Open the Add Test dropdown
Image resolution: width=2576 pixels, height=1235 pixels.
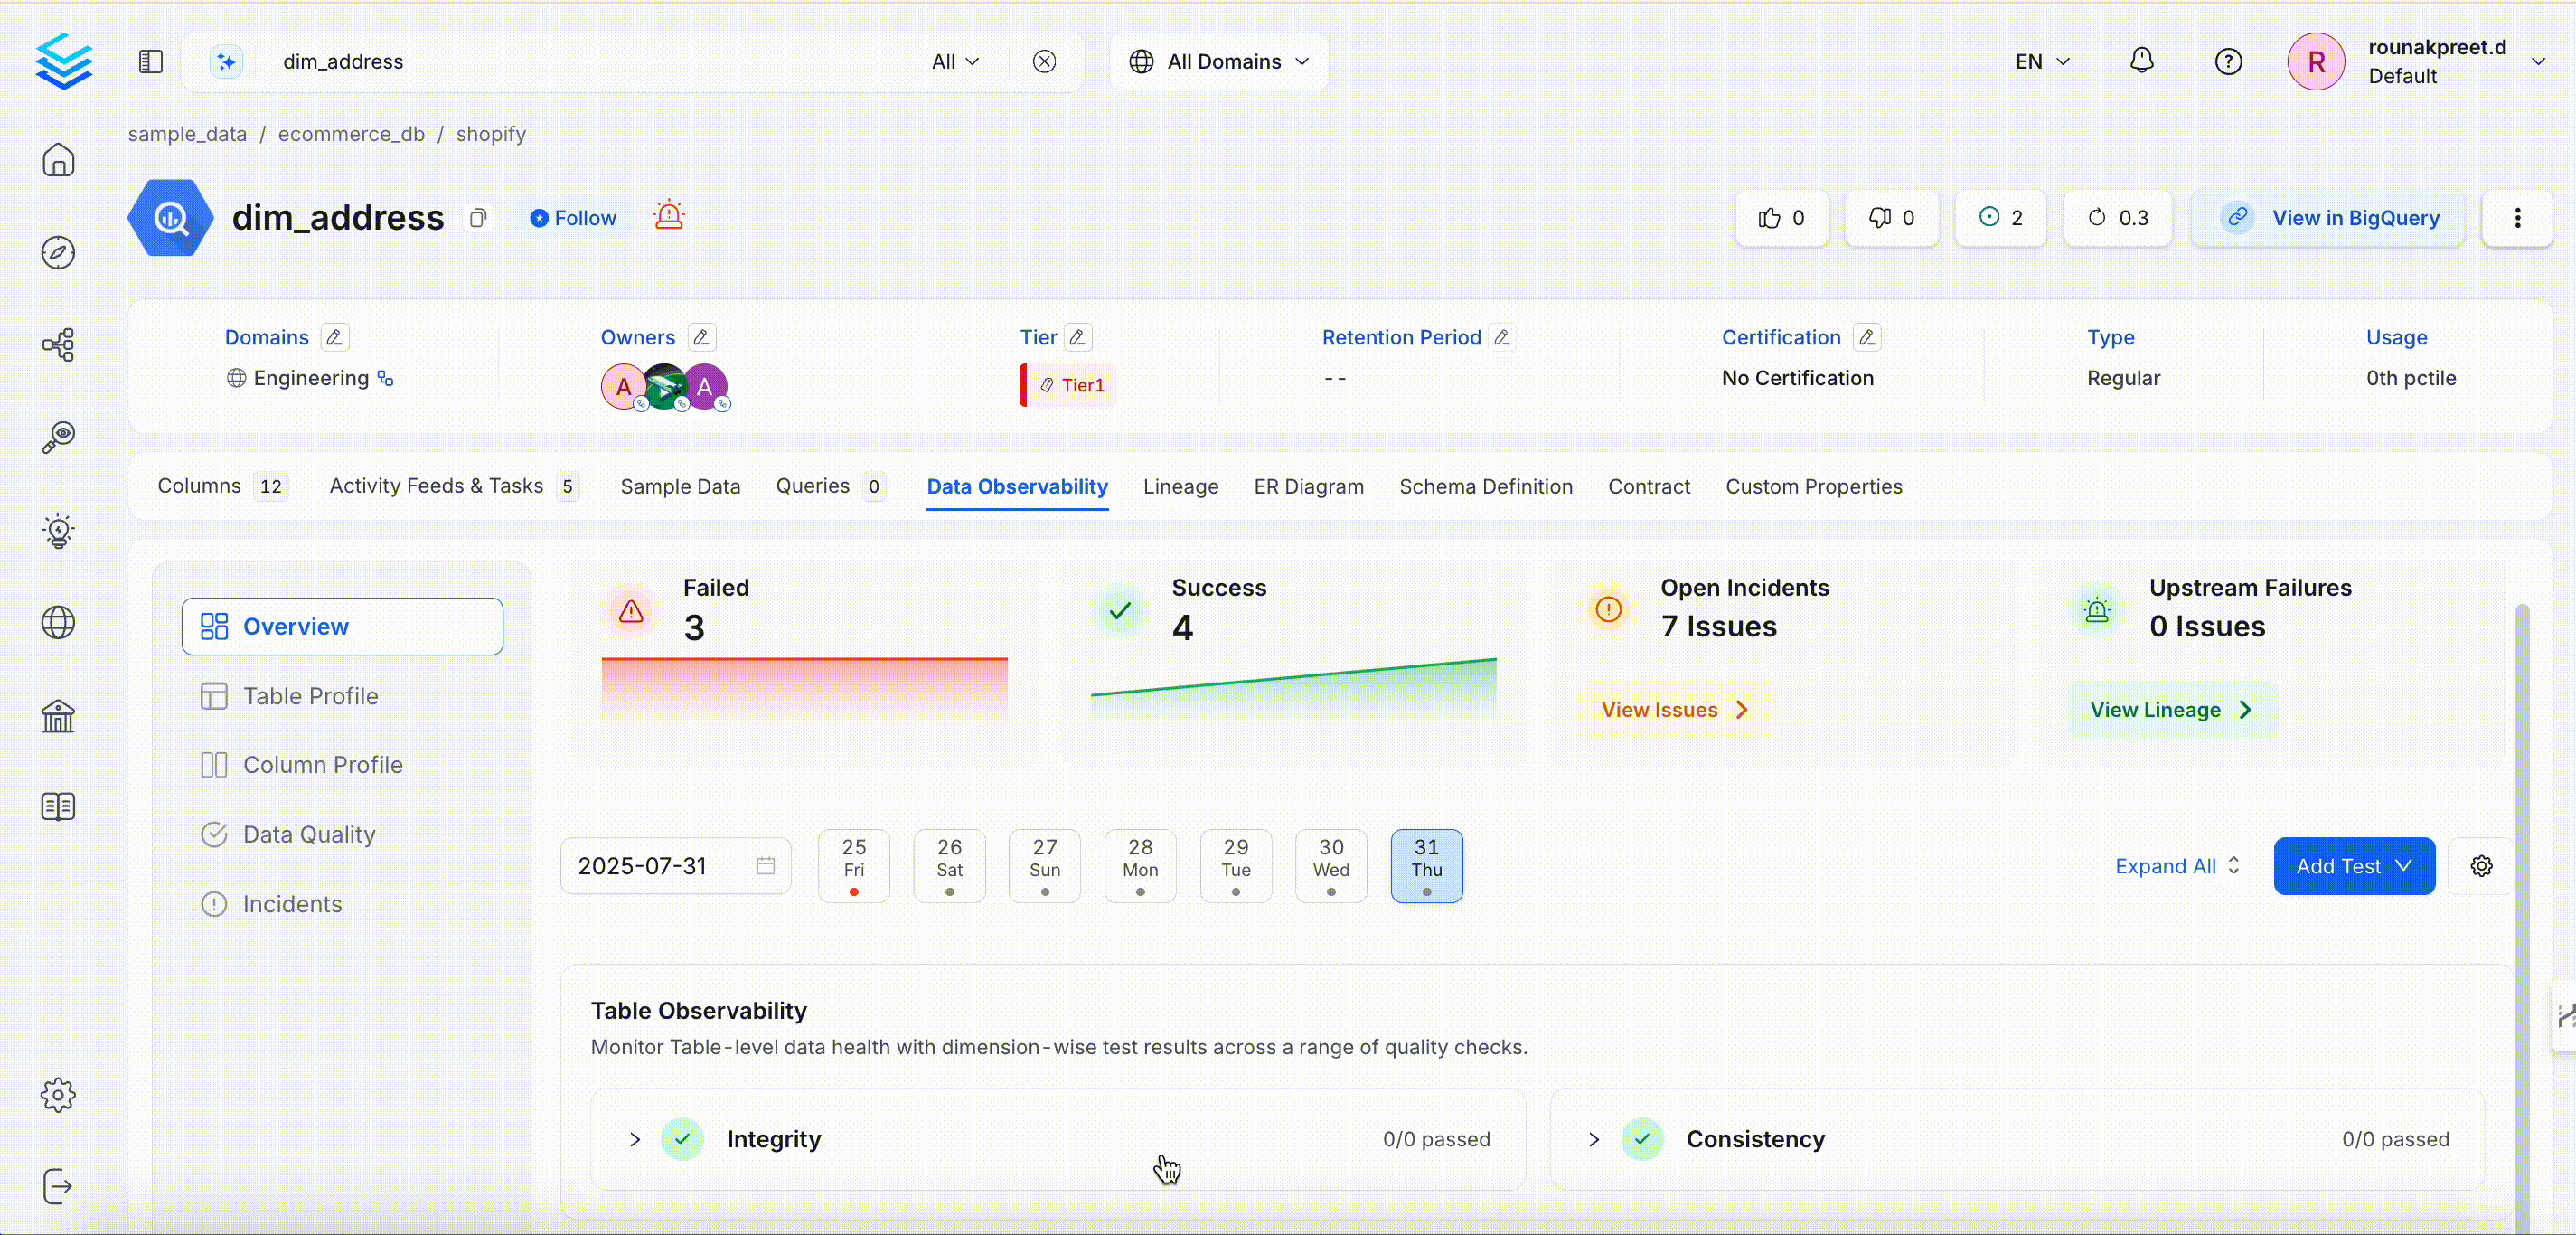coord(2353,866)
